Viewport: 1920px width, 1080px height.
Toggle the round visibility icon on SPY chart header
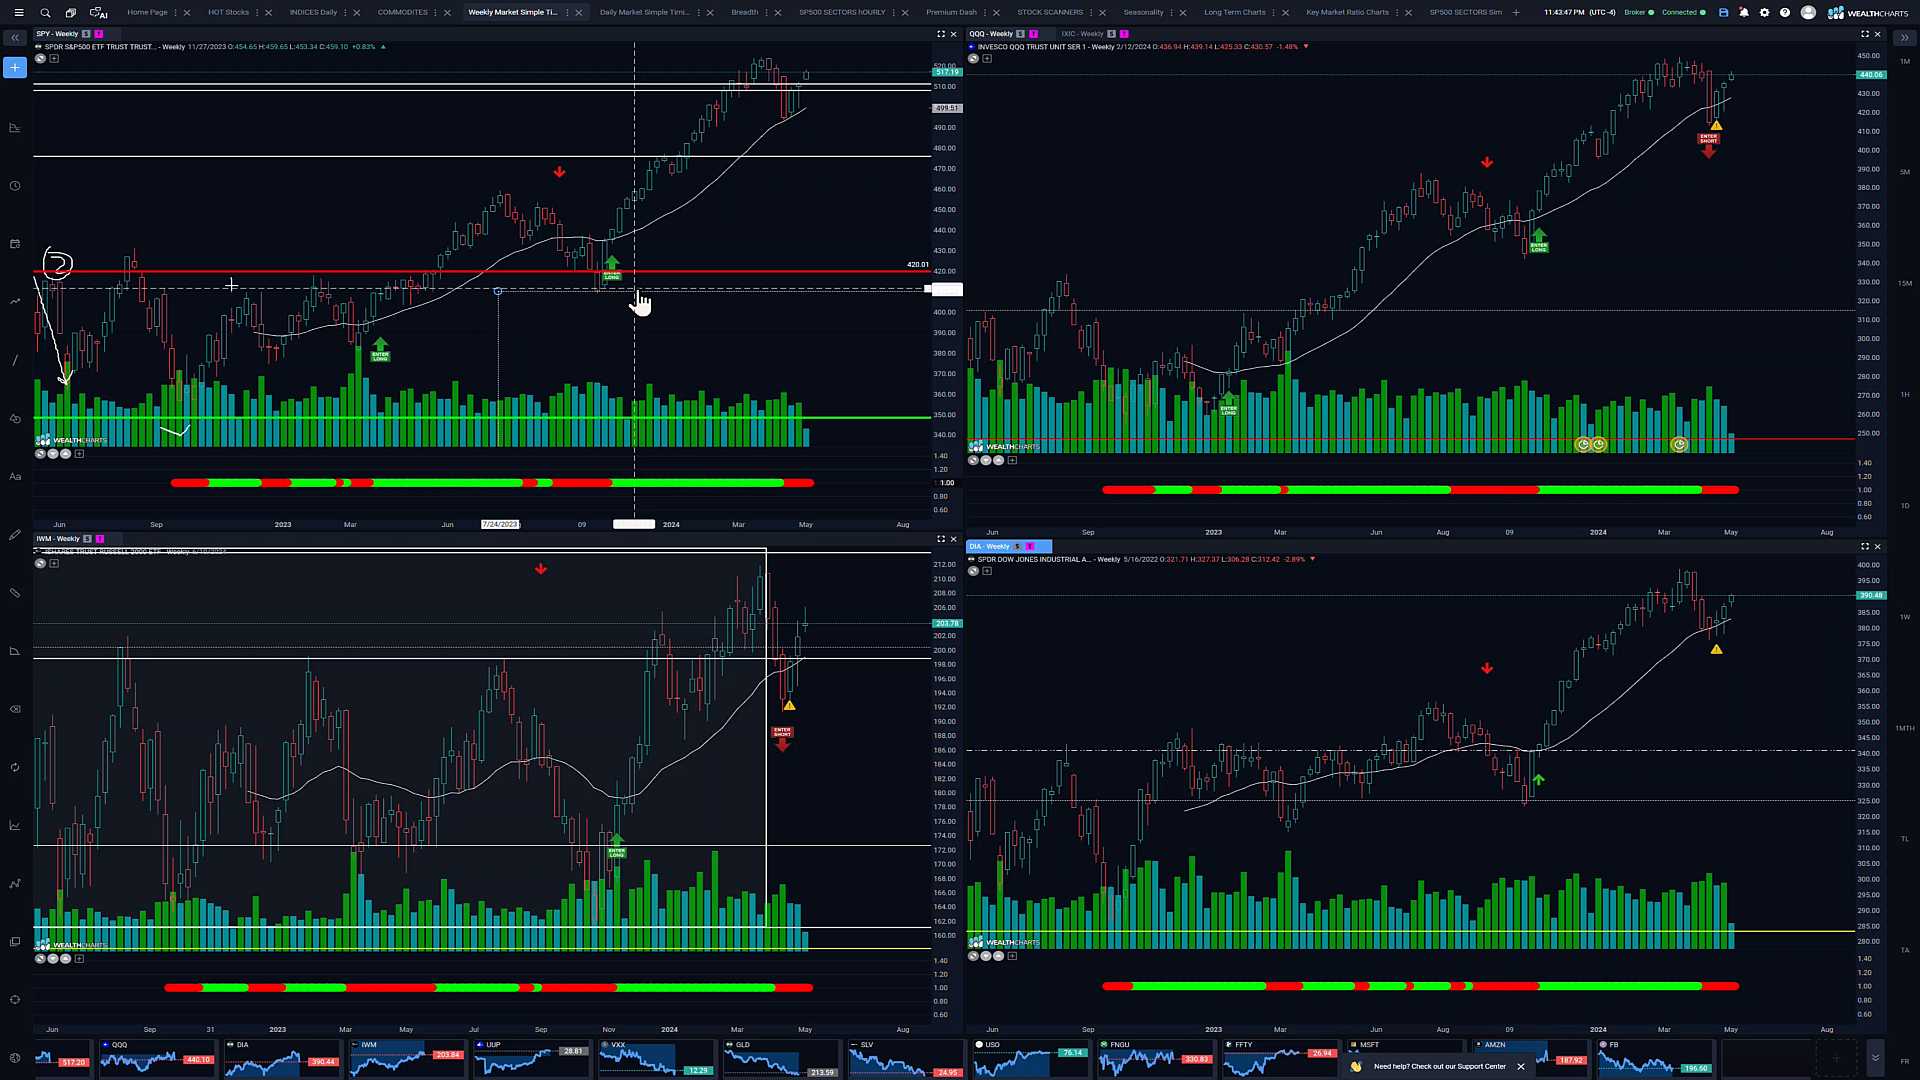point(40,59)
